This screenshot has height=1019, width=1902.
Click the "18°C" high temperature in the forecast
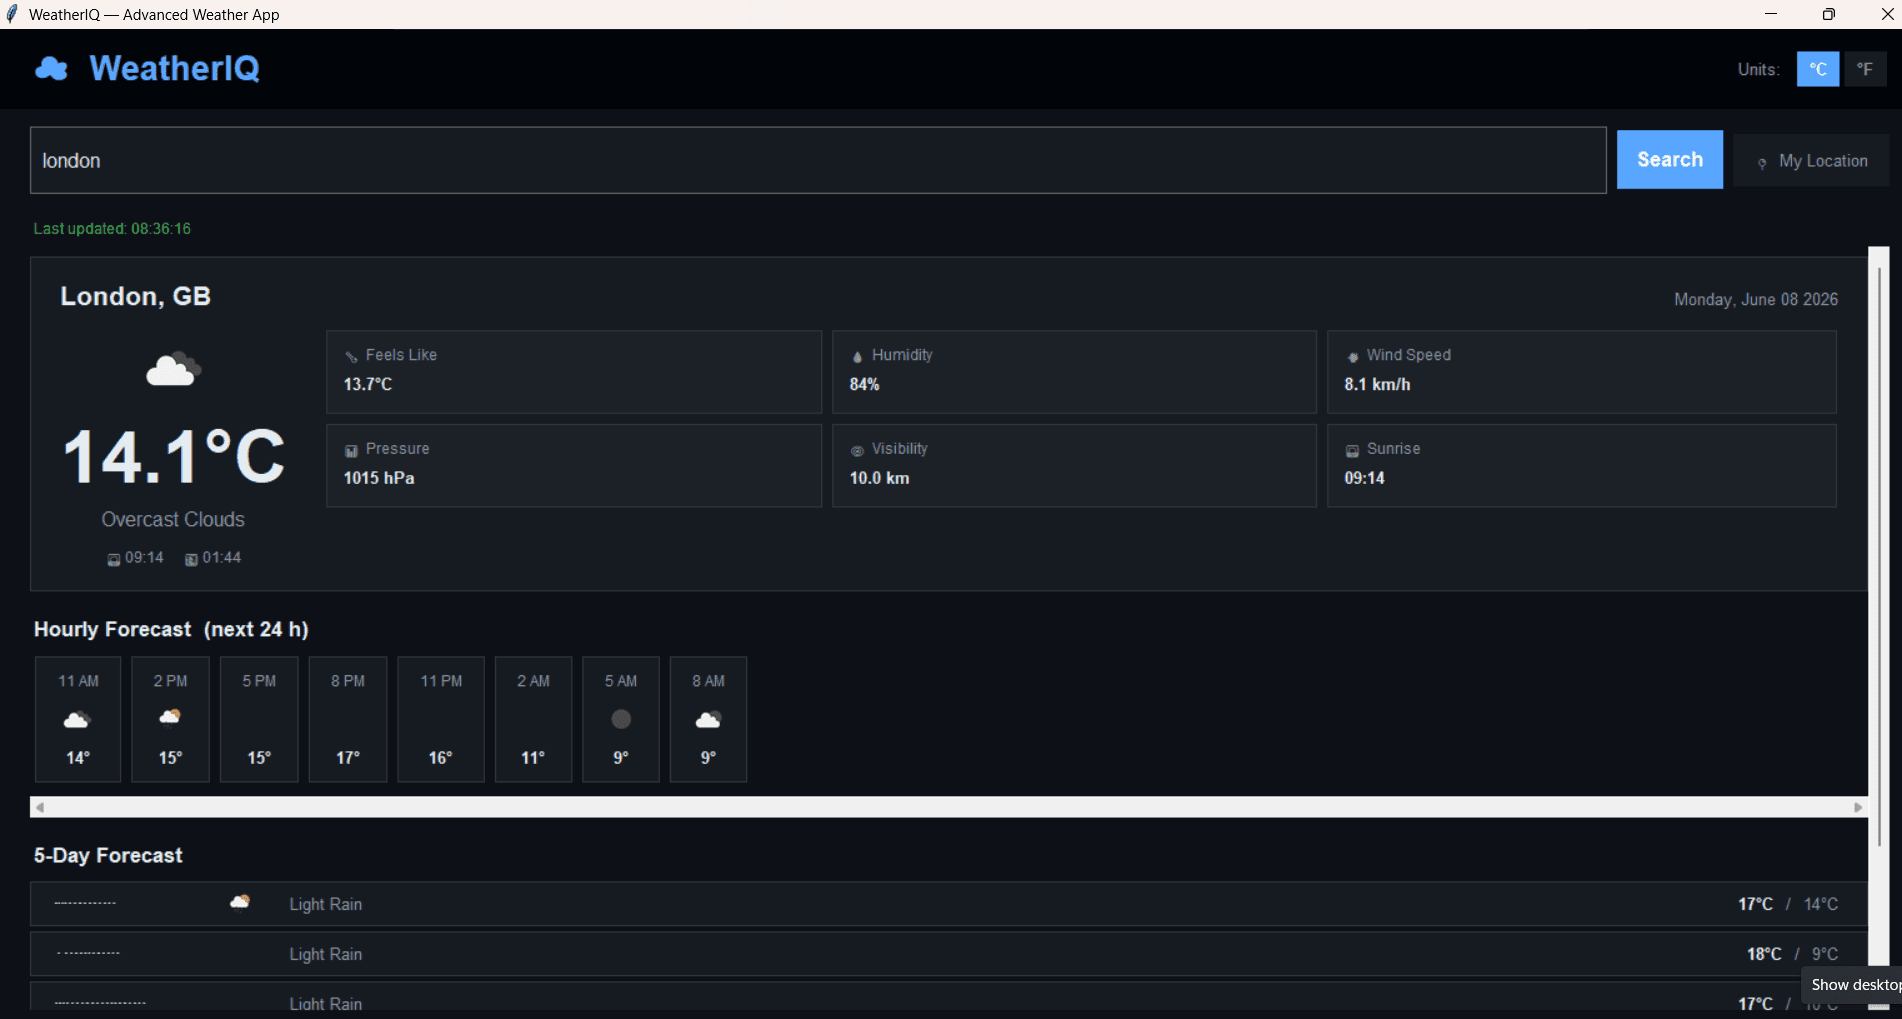[x=1764, y=954]
